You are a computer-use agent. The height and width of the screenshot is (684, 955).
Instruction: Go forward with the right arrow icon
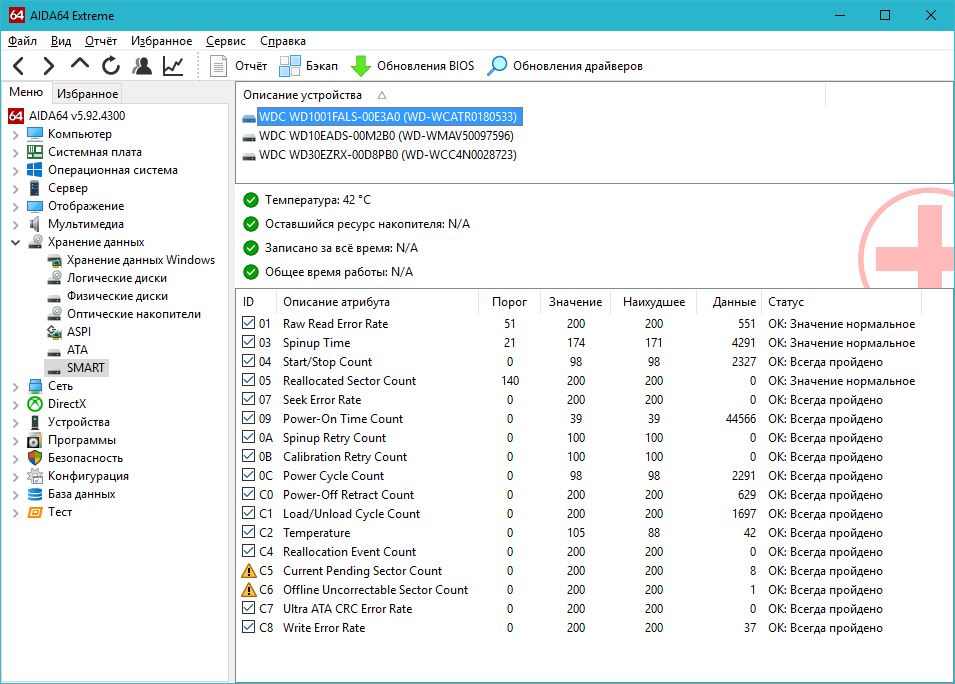click(x=49, y=66)
